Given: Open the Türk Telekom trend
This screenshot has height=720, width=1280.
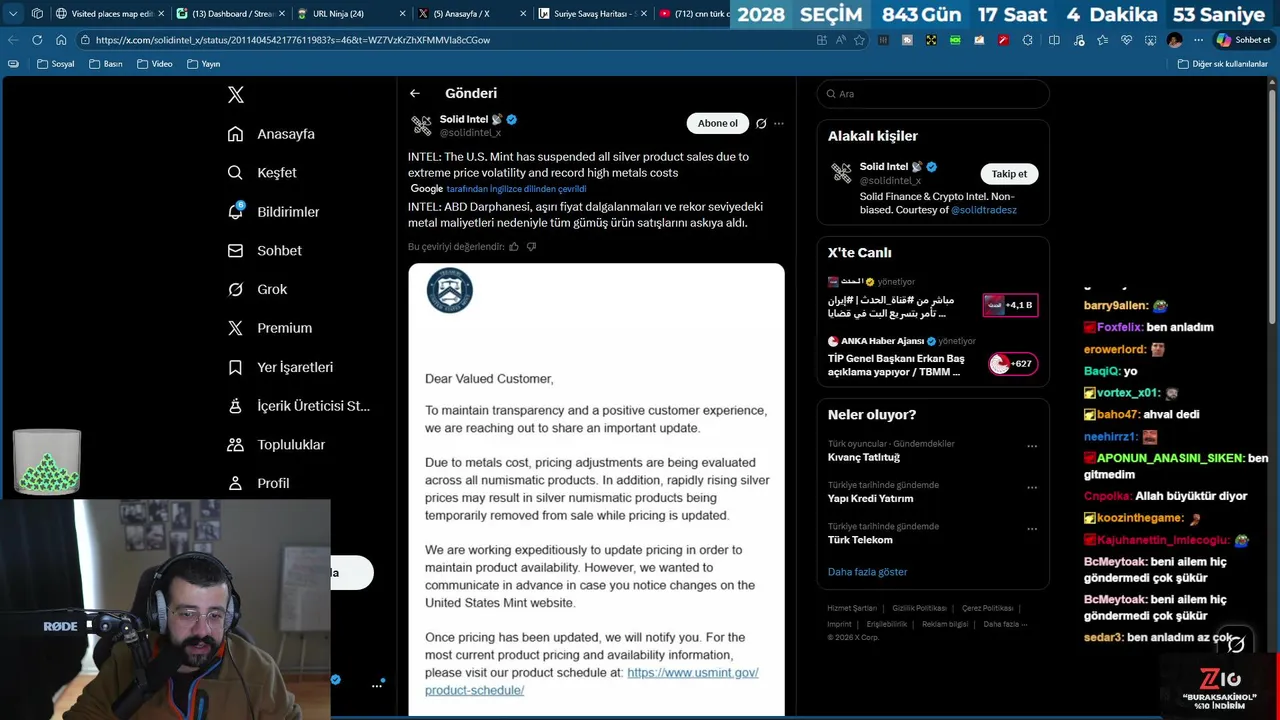Looking at the screenshot, I should pos(860,540).
